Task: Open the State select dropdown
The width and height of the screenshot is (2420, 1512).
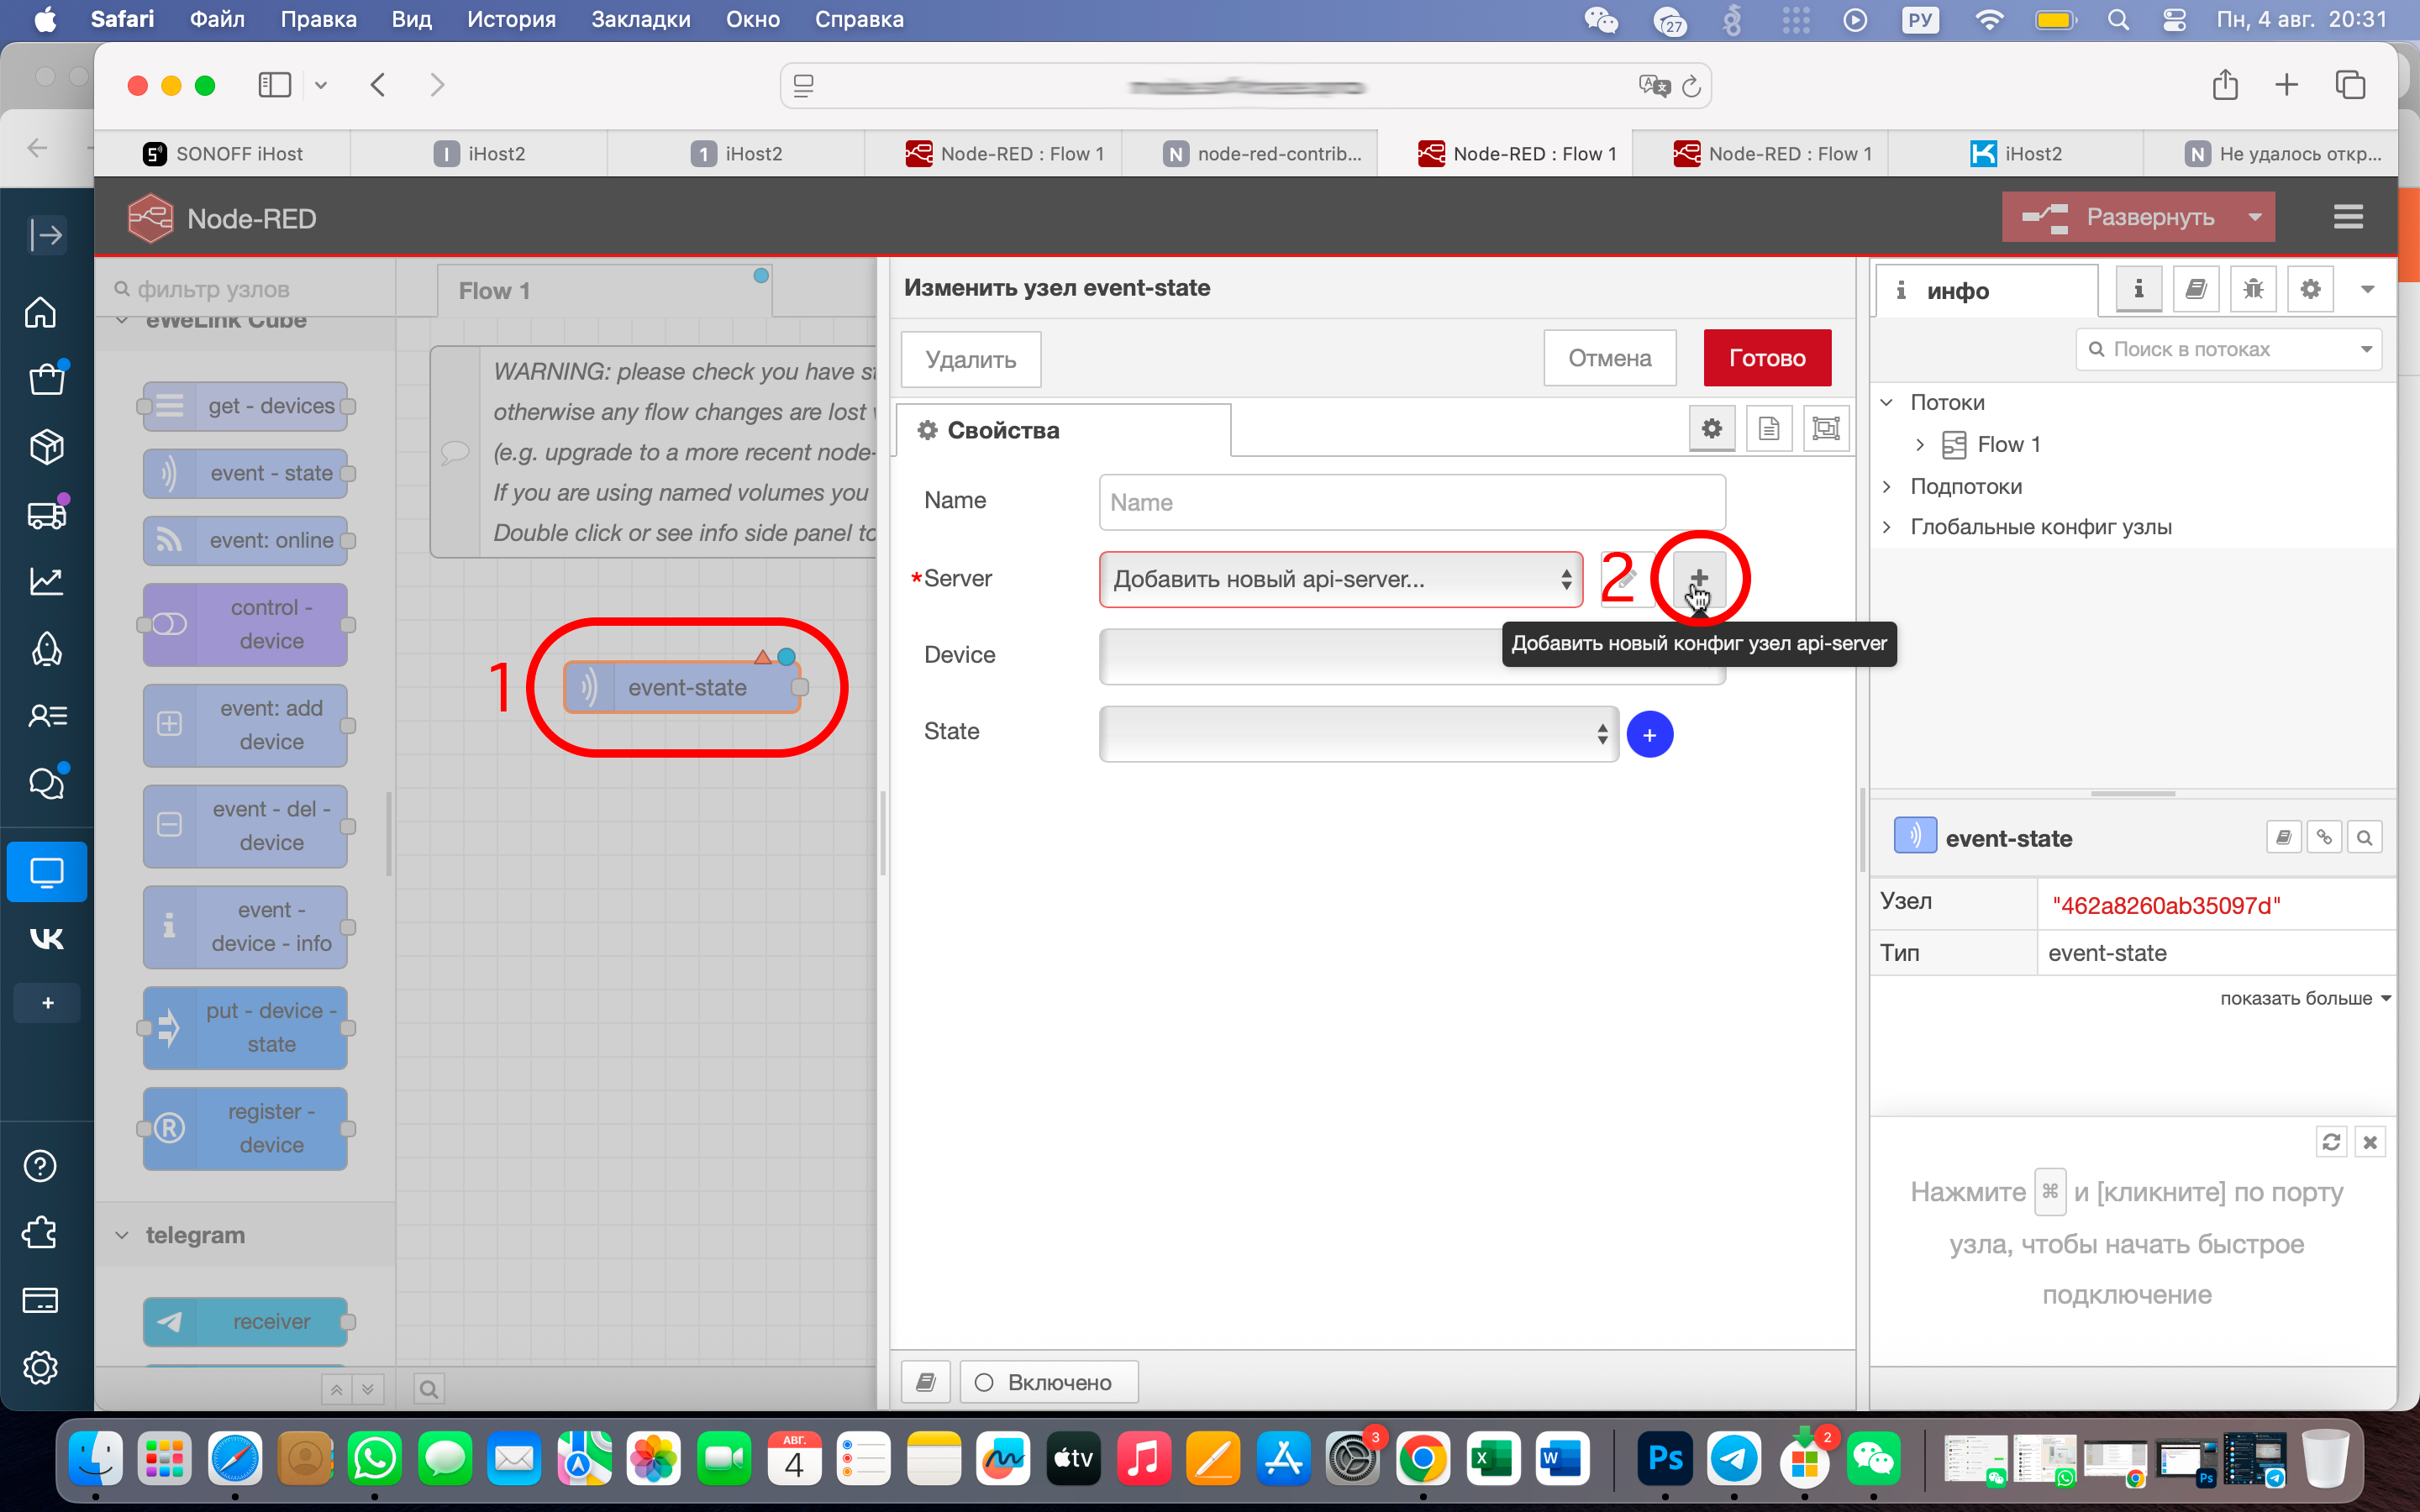Action: [x=1358, y=735]
